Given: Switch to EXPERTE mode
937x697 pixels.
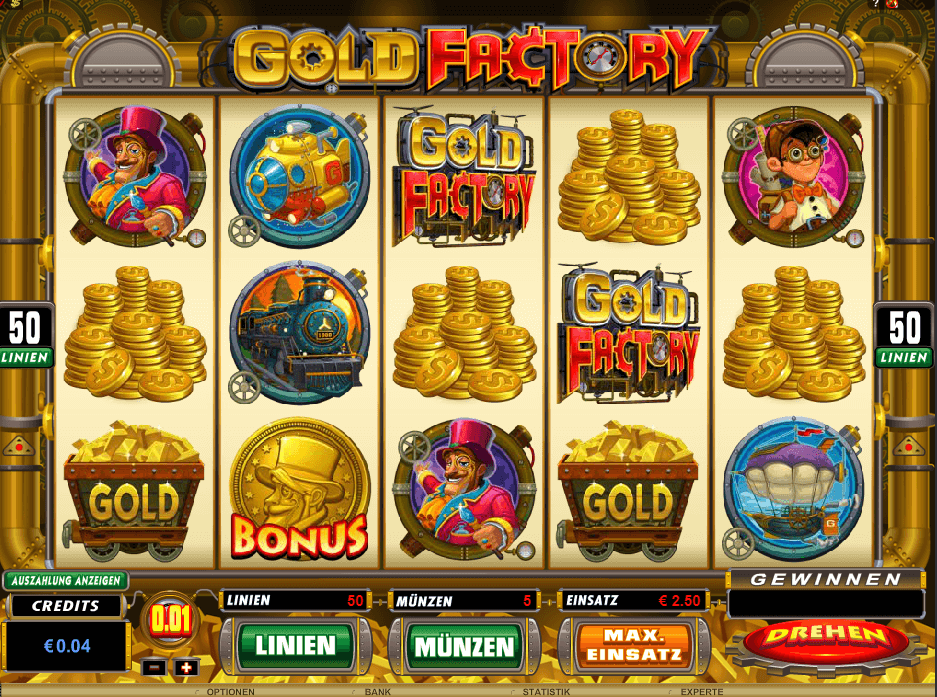Looking at the screenshot, I should coord(701,692).
